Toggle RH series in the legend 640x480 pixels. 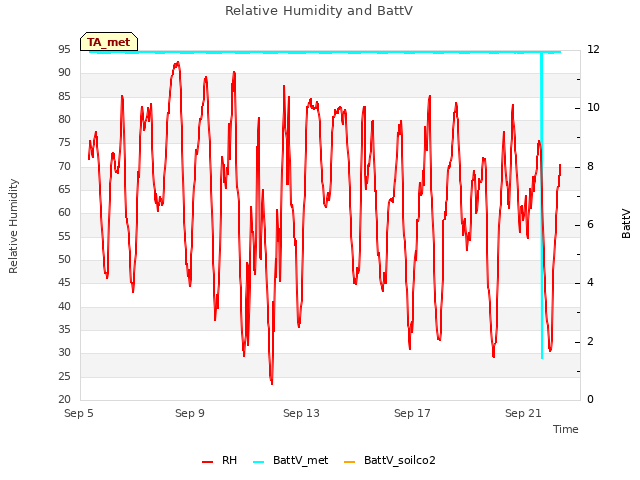click(220, 460)
